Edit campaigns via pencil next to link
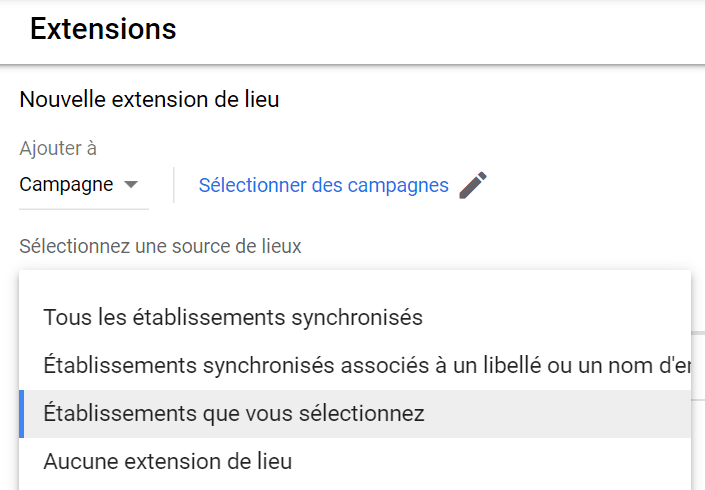Image resolution: width=705 pixels, height=490 pixels. click(x=473, y=185)
